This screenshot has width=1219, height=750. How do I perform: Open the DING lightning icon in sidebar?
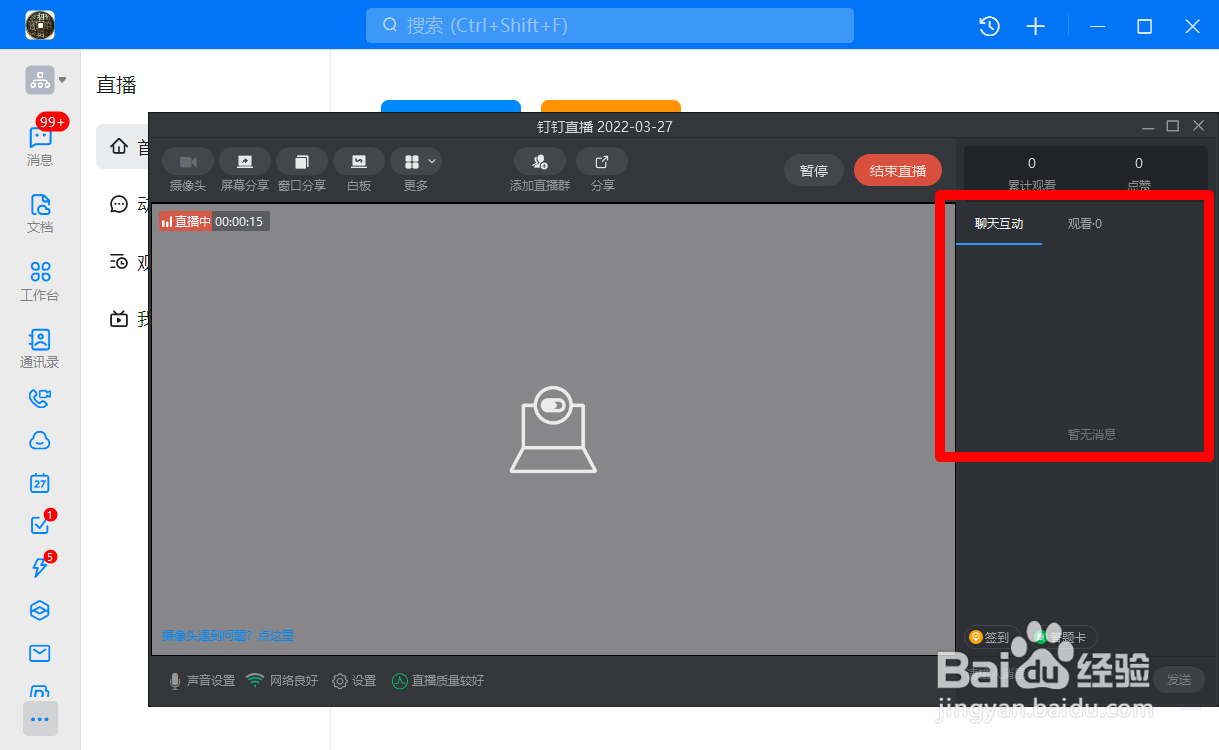[40, 567]
